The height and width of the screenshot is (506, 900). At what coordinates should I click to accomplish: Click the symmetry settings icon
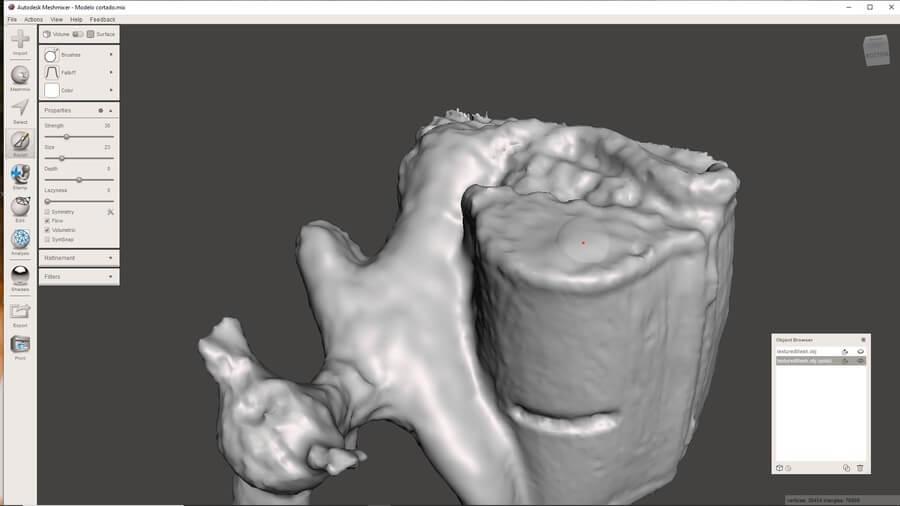click(x=110, y=212)
